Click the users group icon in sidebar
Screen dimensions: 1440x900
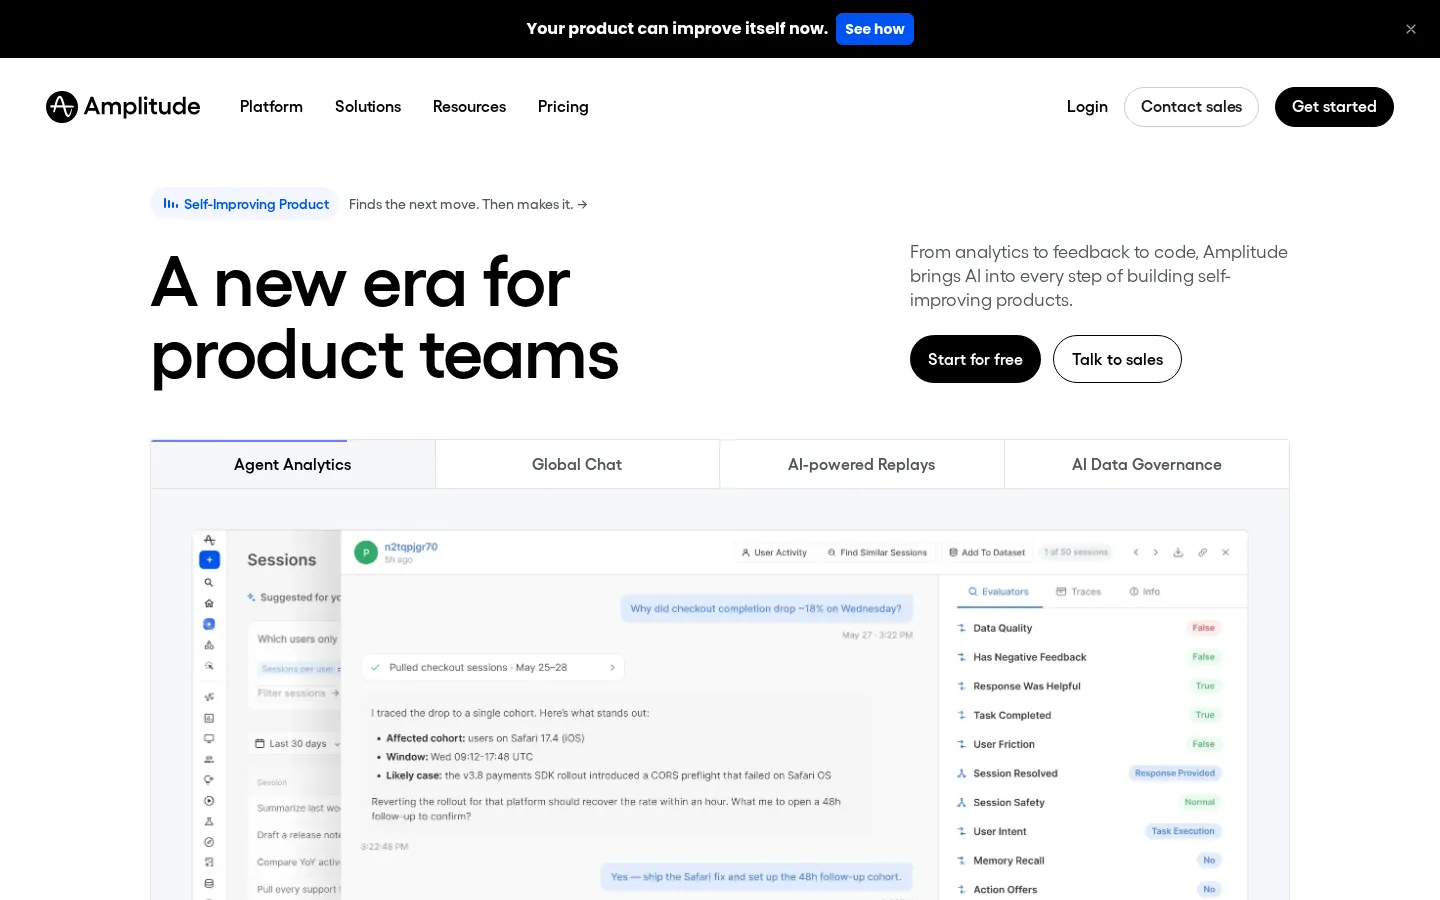[x=209, y=760]
